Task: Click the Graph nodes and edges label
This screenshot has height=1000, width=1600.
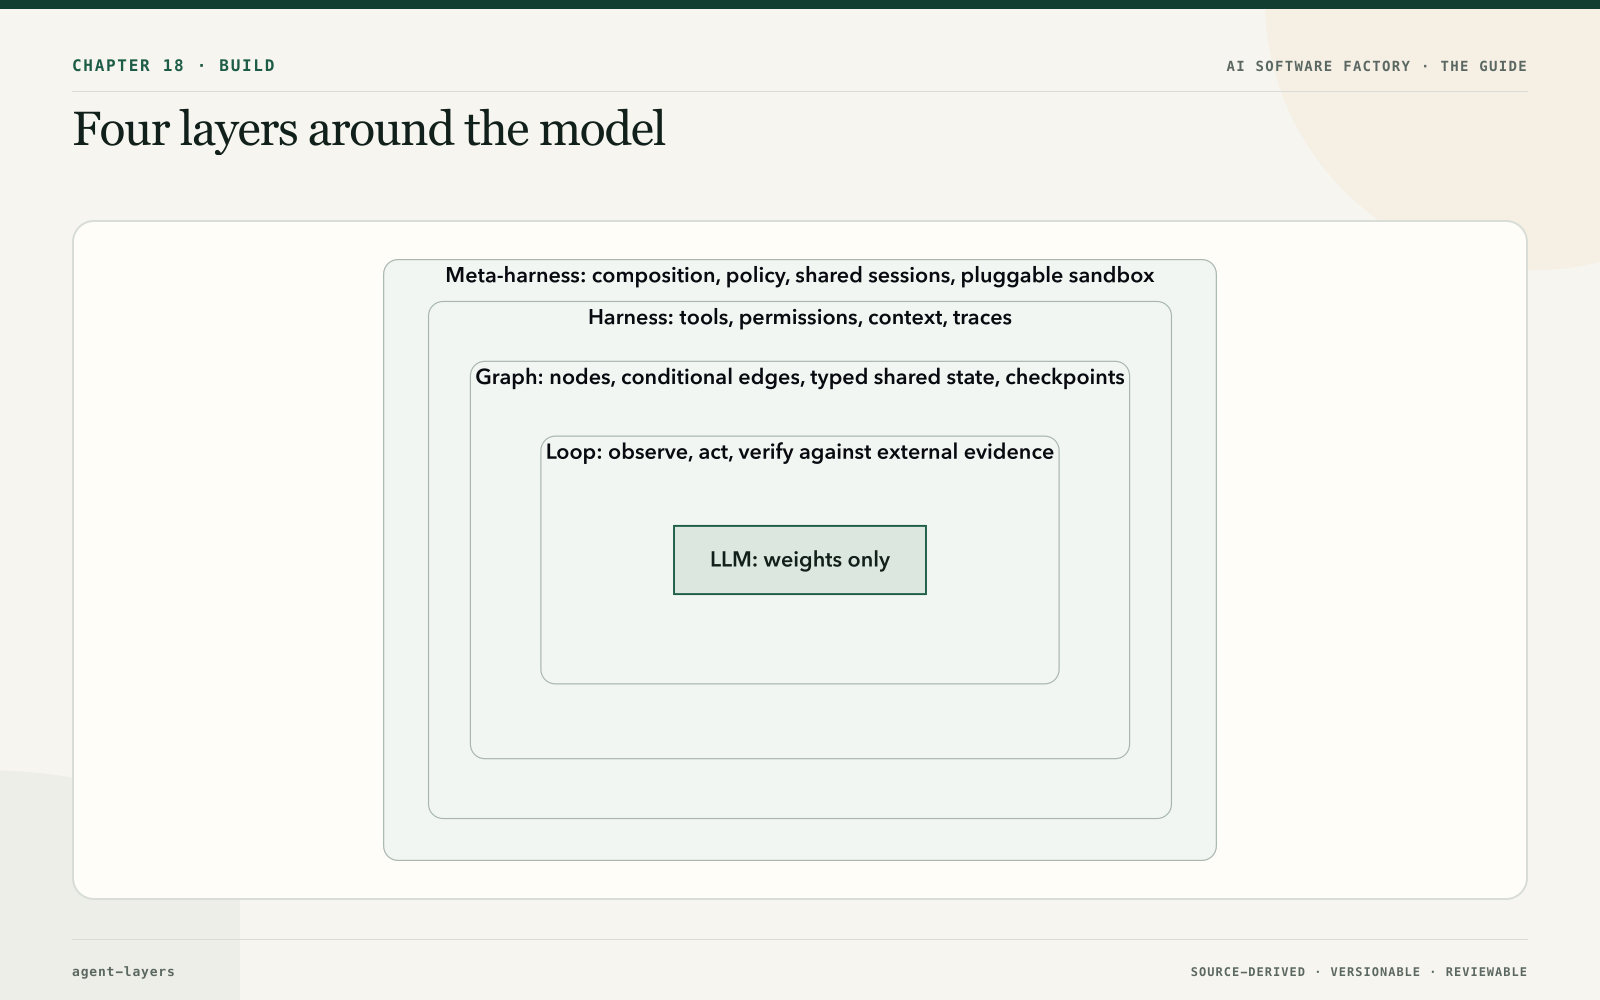Action: click(800, 377)
